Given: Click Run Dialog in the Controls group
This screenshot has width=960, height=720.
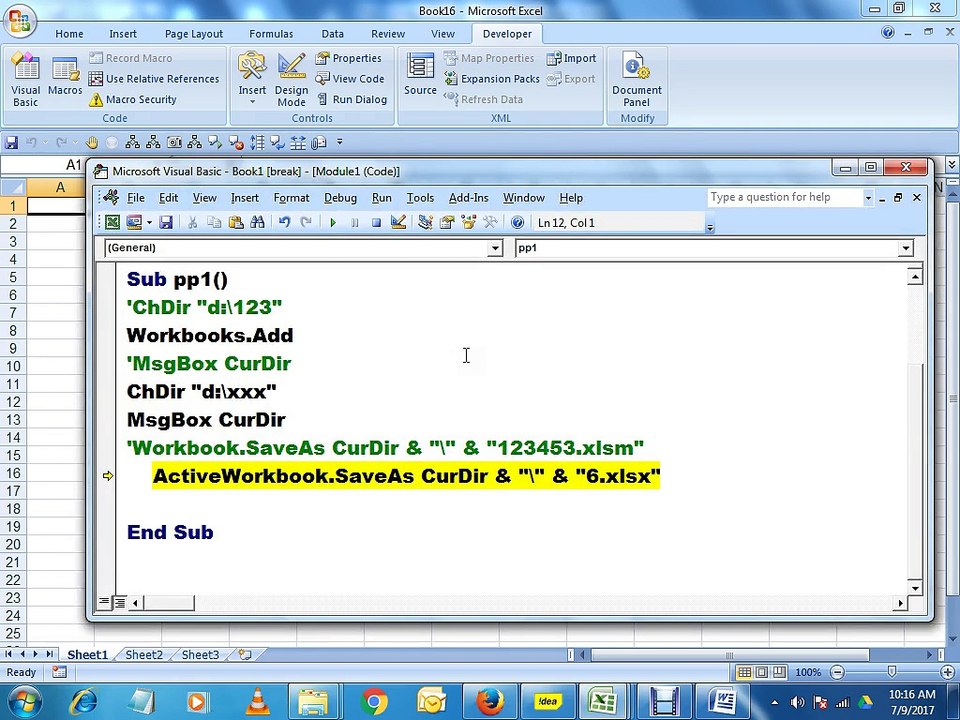Looking at the screenshot, I should [x=351, y=99].
